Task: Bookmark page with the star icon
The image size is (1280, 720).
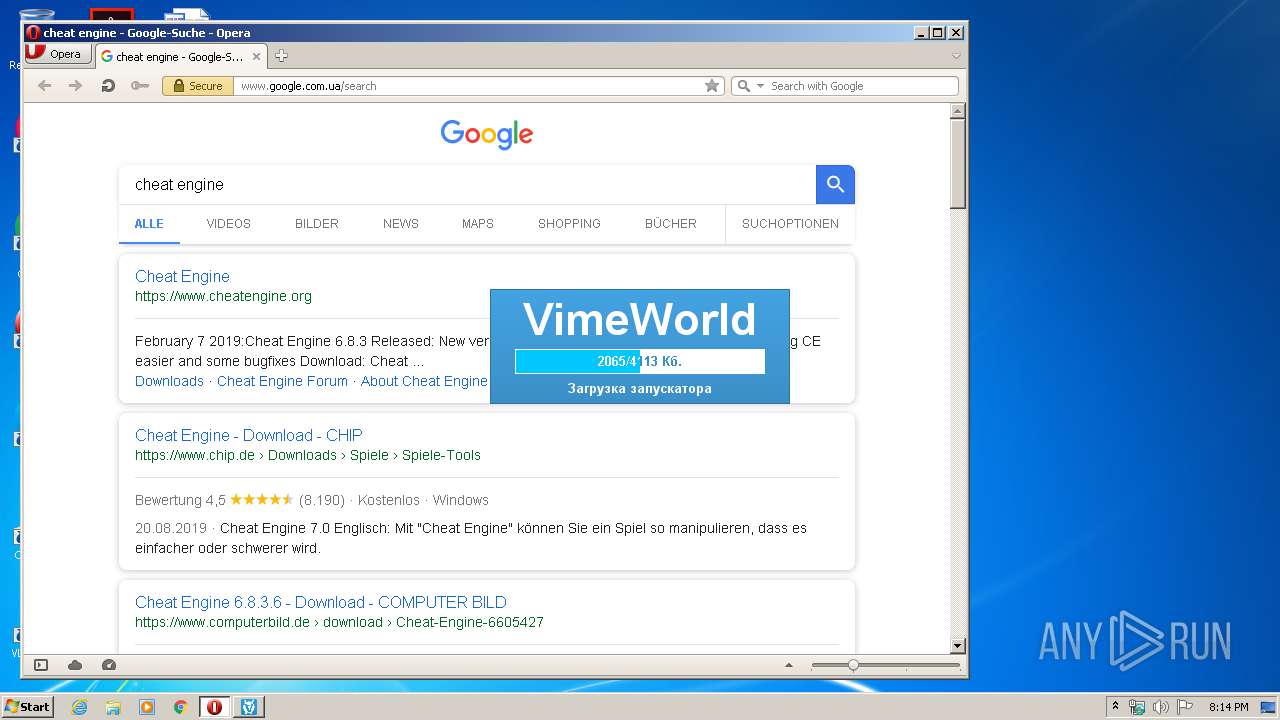Action: 712,86
